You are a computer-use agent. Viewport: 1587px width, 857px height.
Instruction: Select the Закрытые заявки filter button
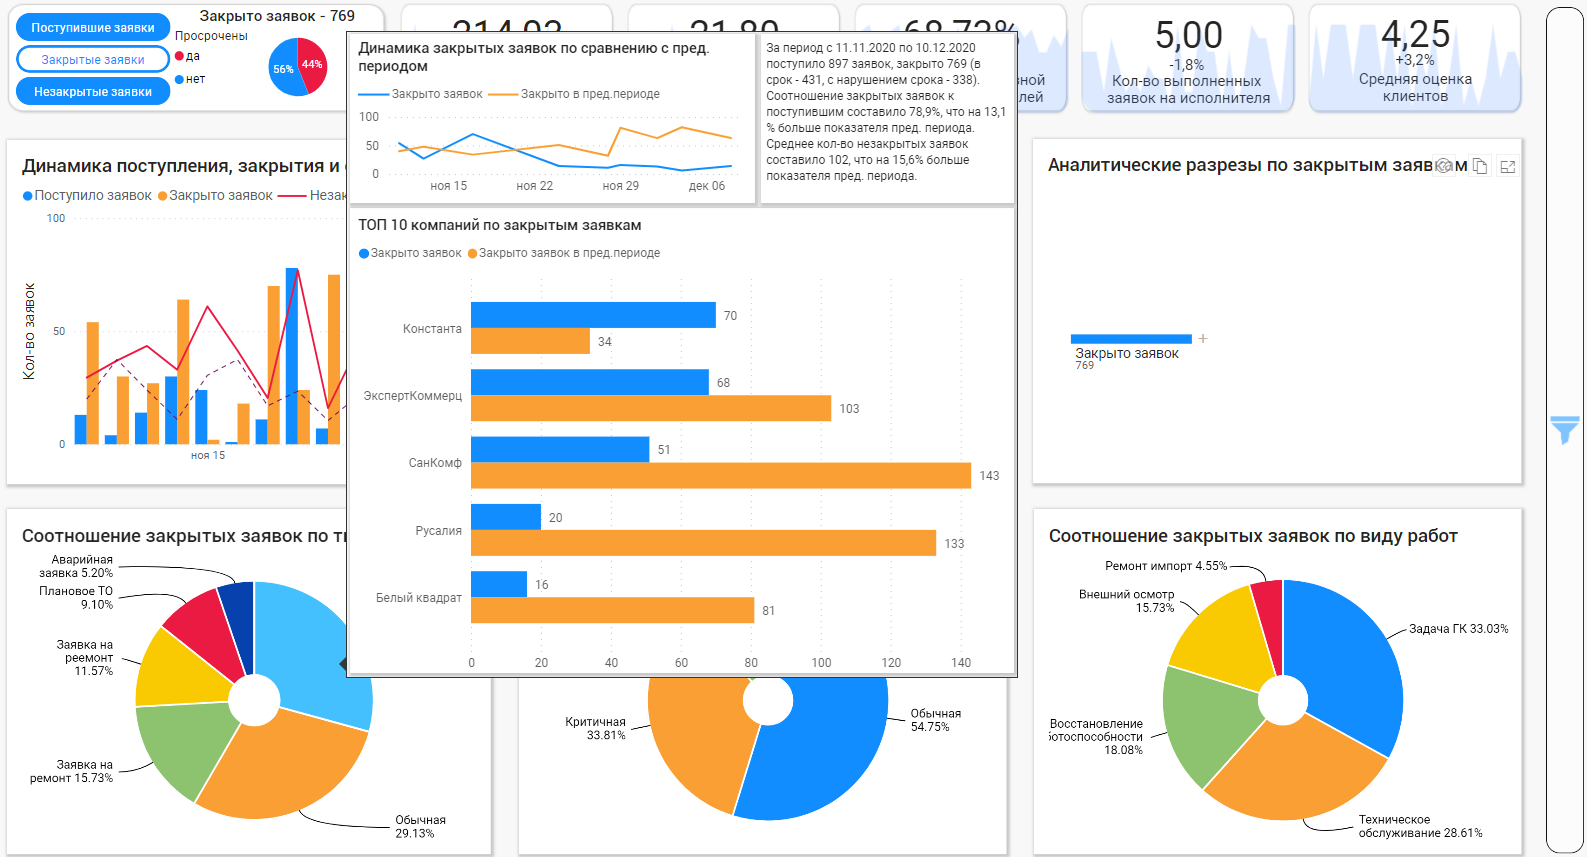click(x=93, y=60)
